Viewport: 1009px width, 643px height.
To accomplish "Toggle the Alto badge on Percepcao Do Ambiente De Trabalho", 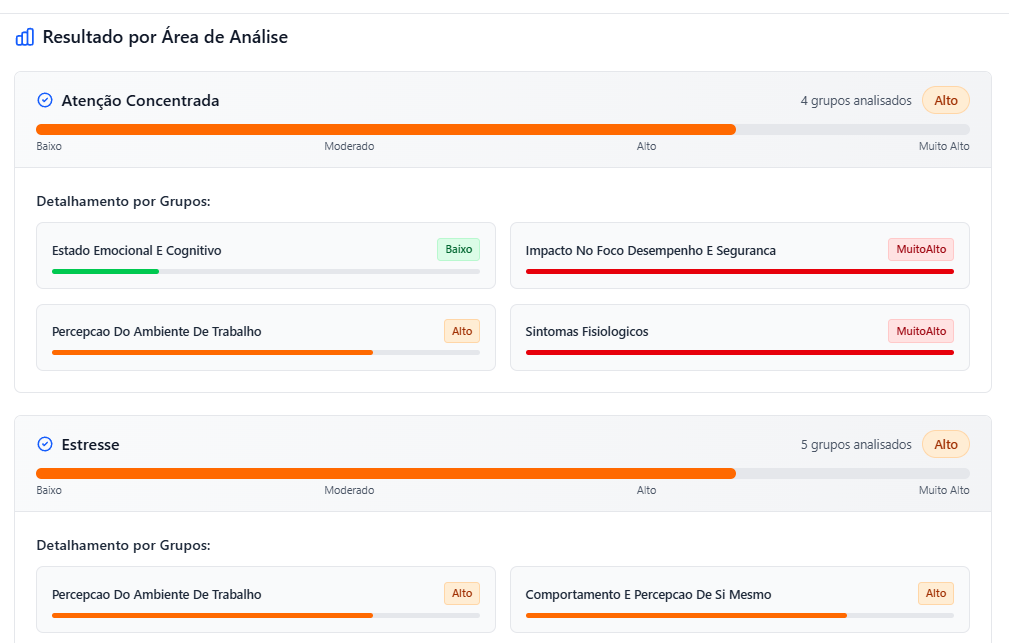I will pyautogui.click(x=461, y=330).
